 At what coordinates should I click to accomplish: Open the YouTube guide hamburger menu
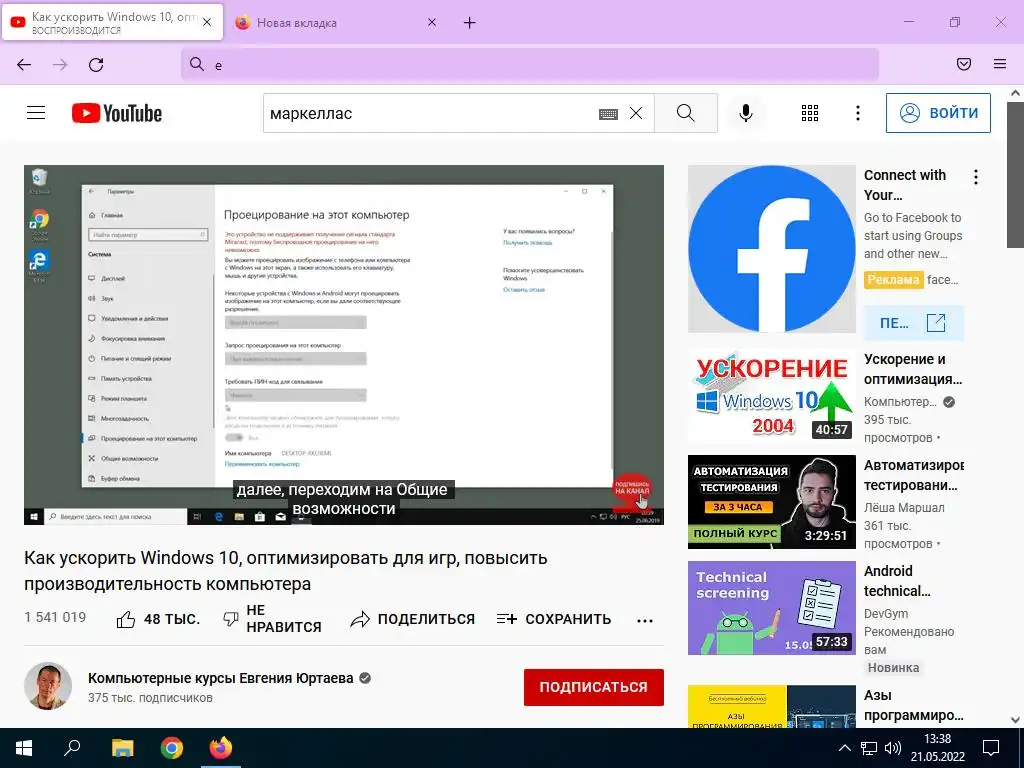pos(36,113)
